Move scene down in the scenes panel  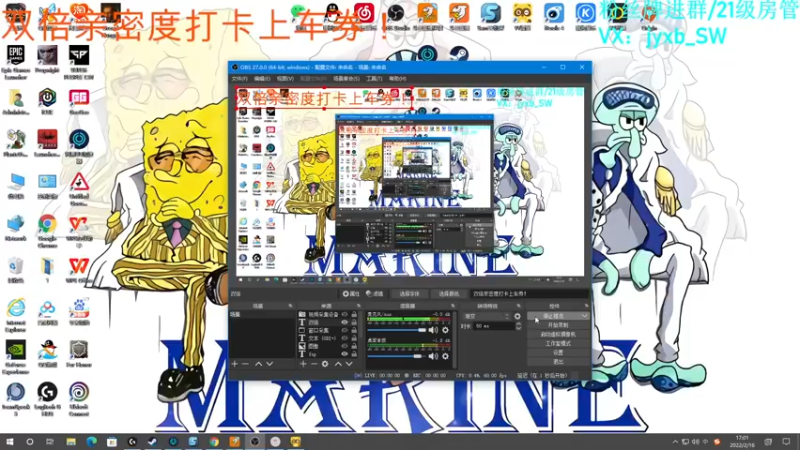(269, 364)
